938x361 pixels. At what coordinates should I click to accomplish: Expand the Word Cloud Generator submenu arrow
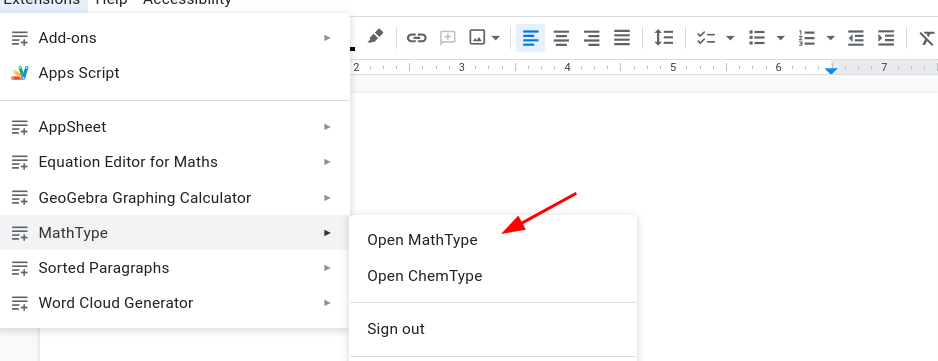(x=327, y=303)
